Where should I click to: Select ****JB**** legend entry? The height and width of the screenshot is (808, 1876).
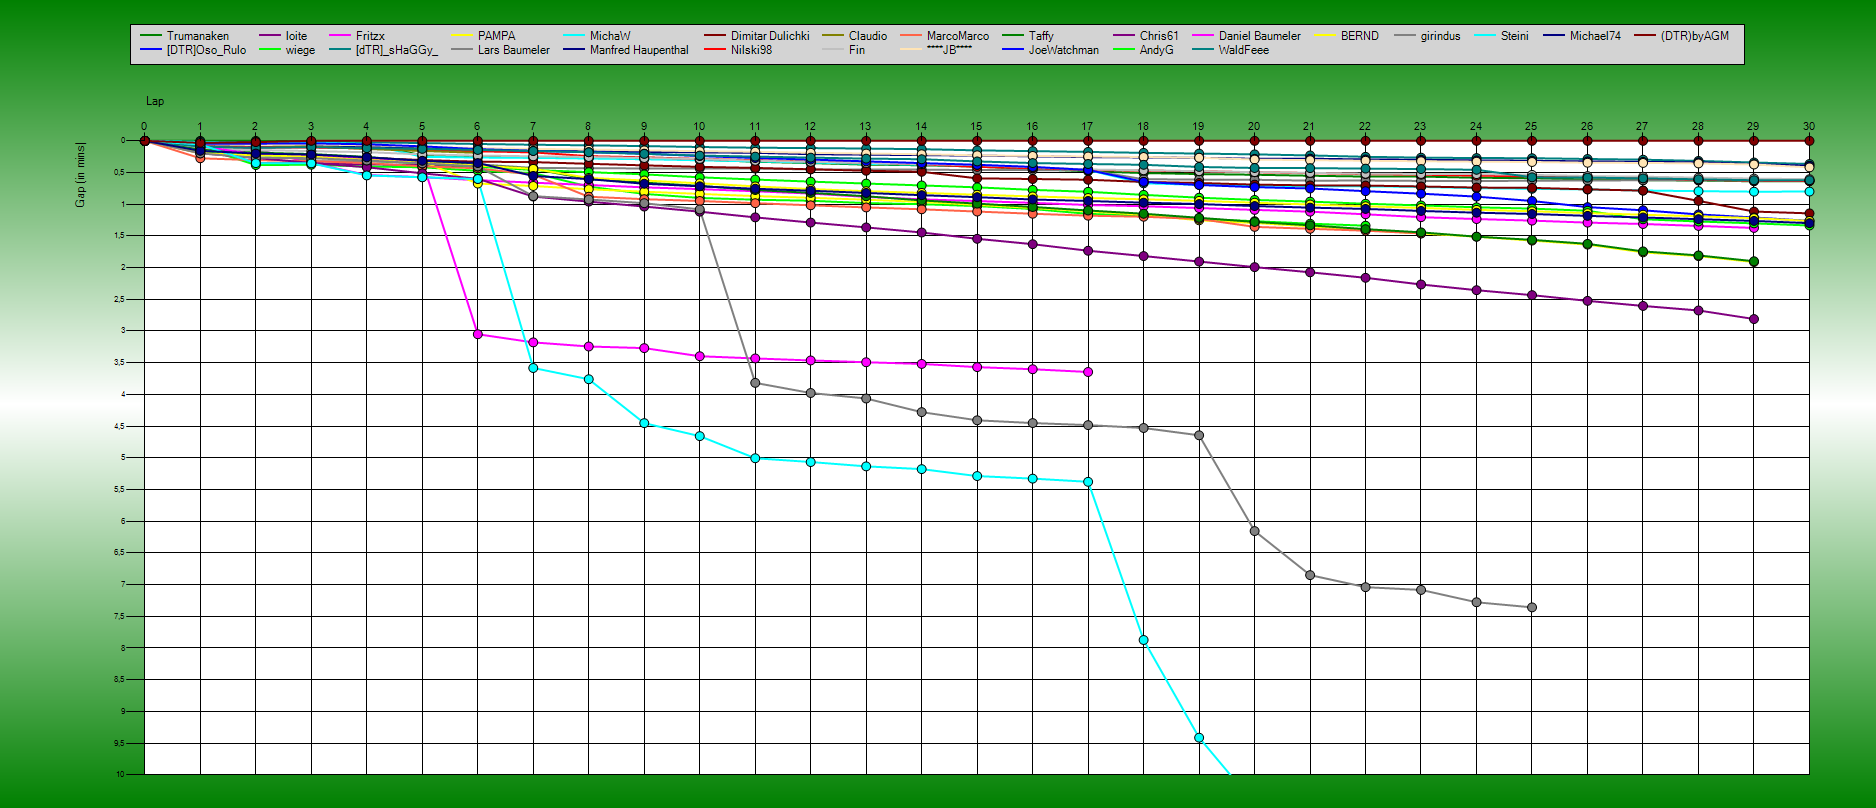click(936, 50)
